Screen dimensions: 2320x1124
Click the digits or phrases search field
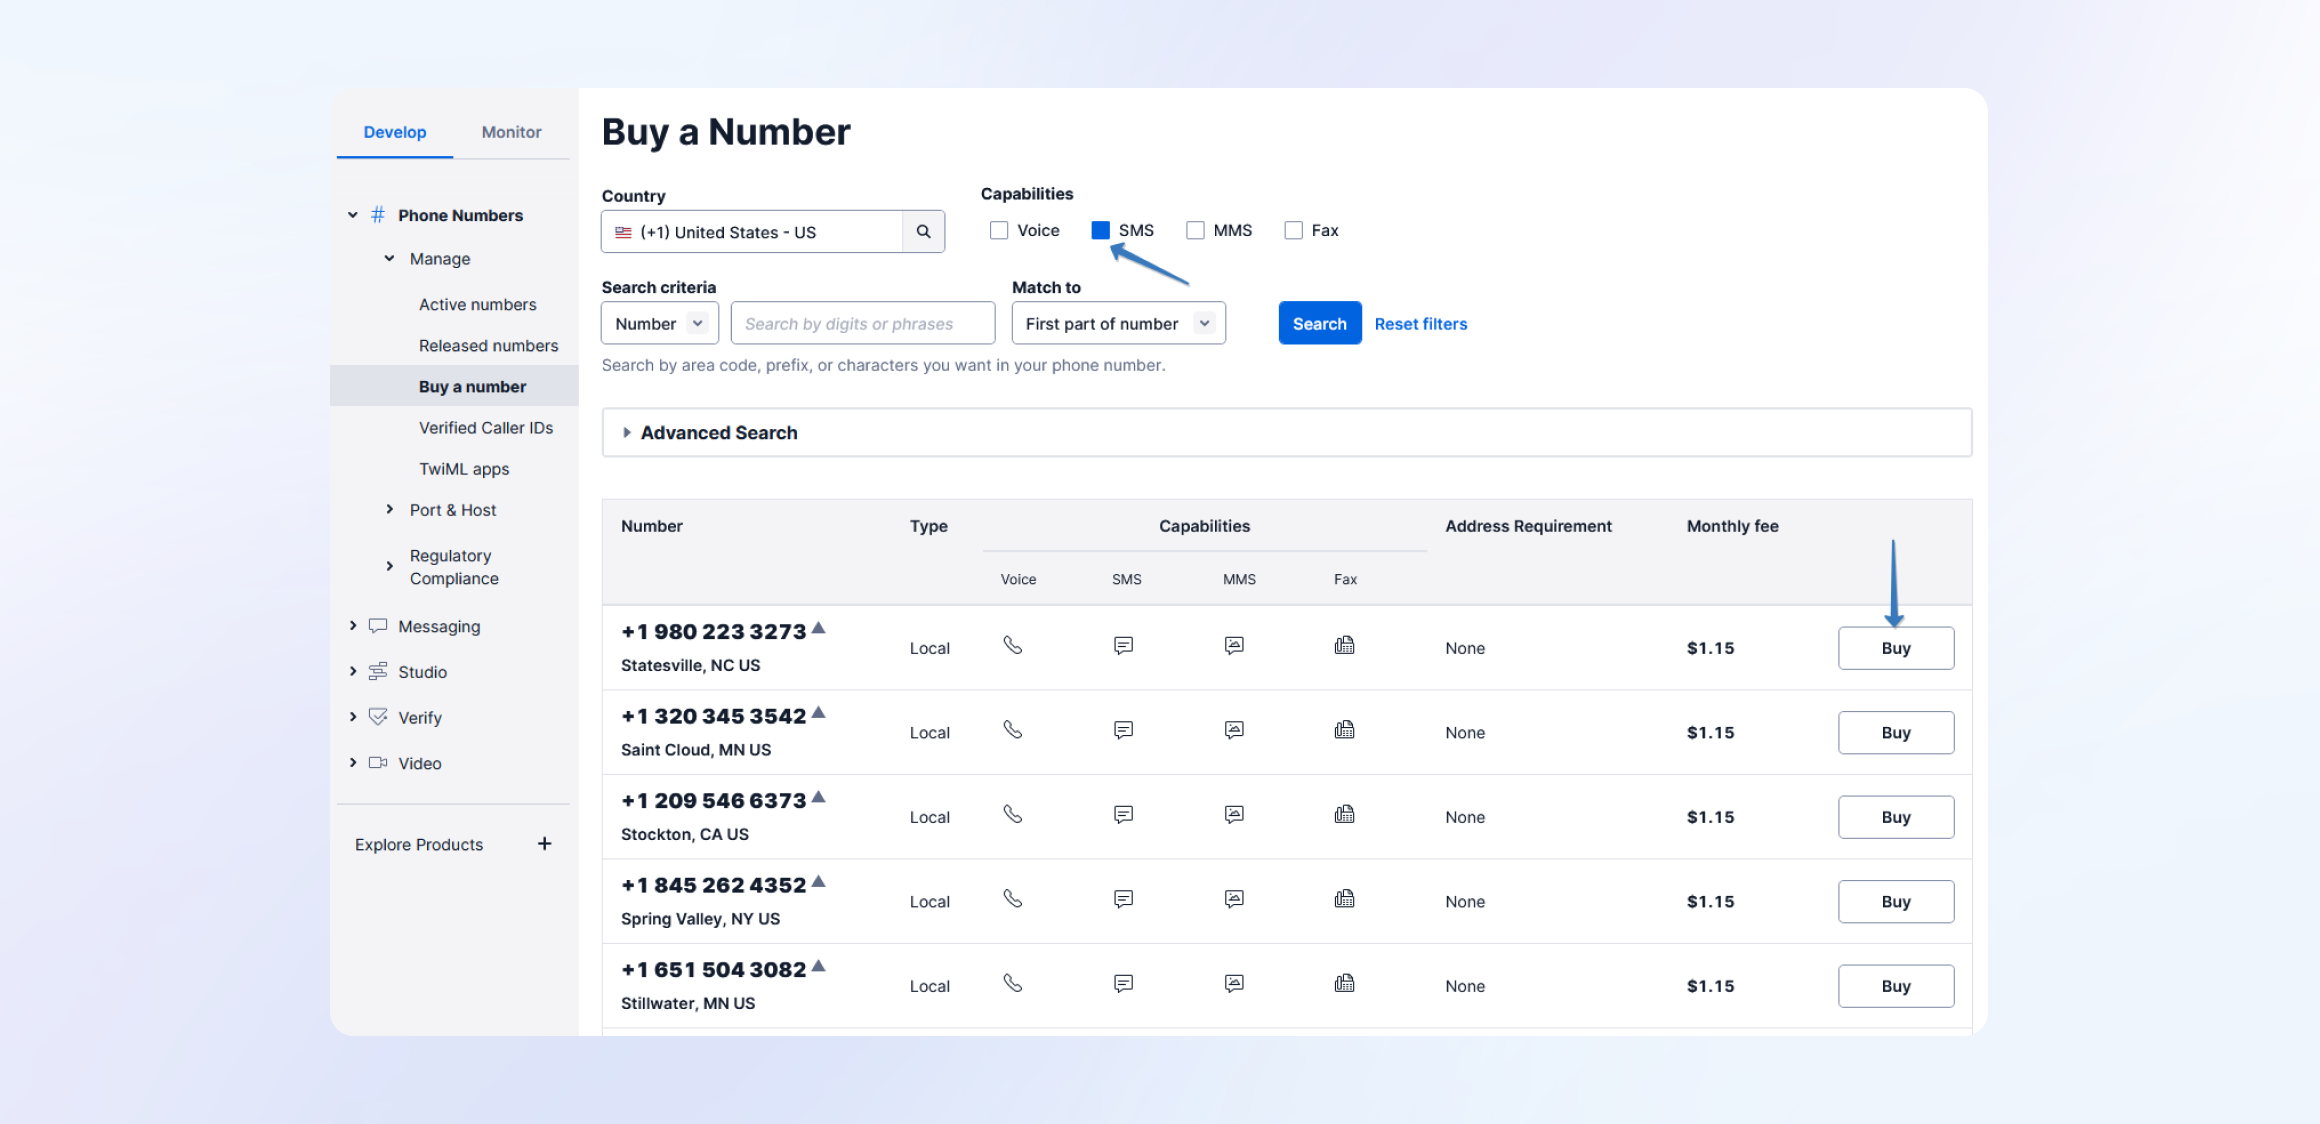(862, 324)
